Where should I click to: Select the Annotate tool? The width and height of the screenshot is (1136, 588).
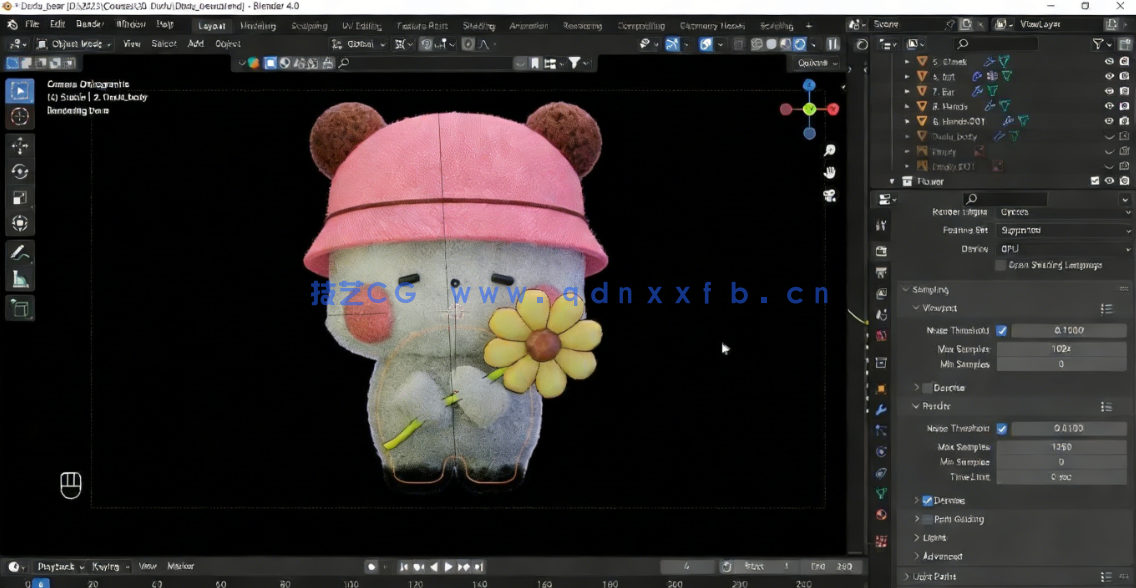click(x=20, y=251)
